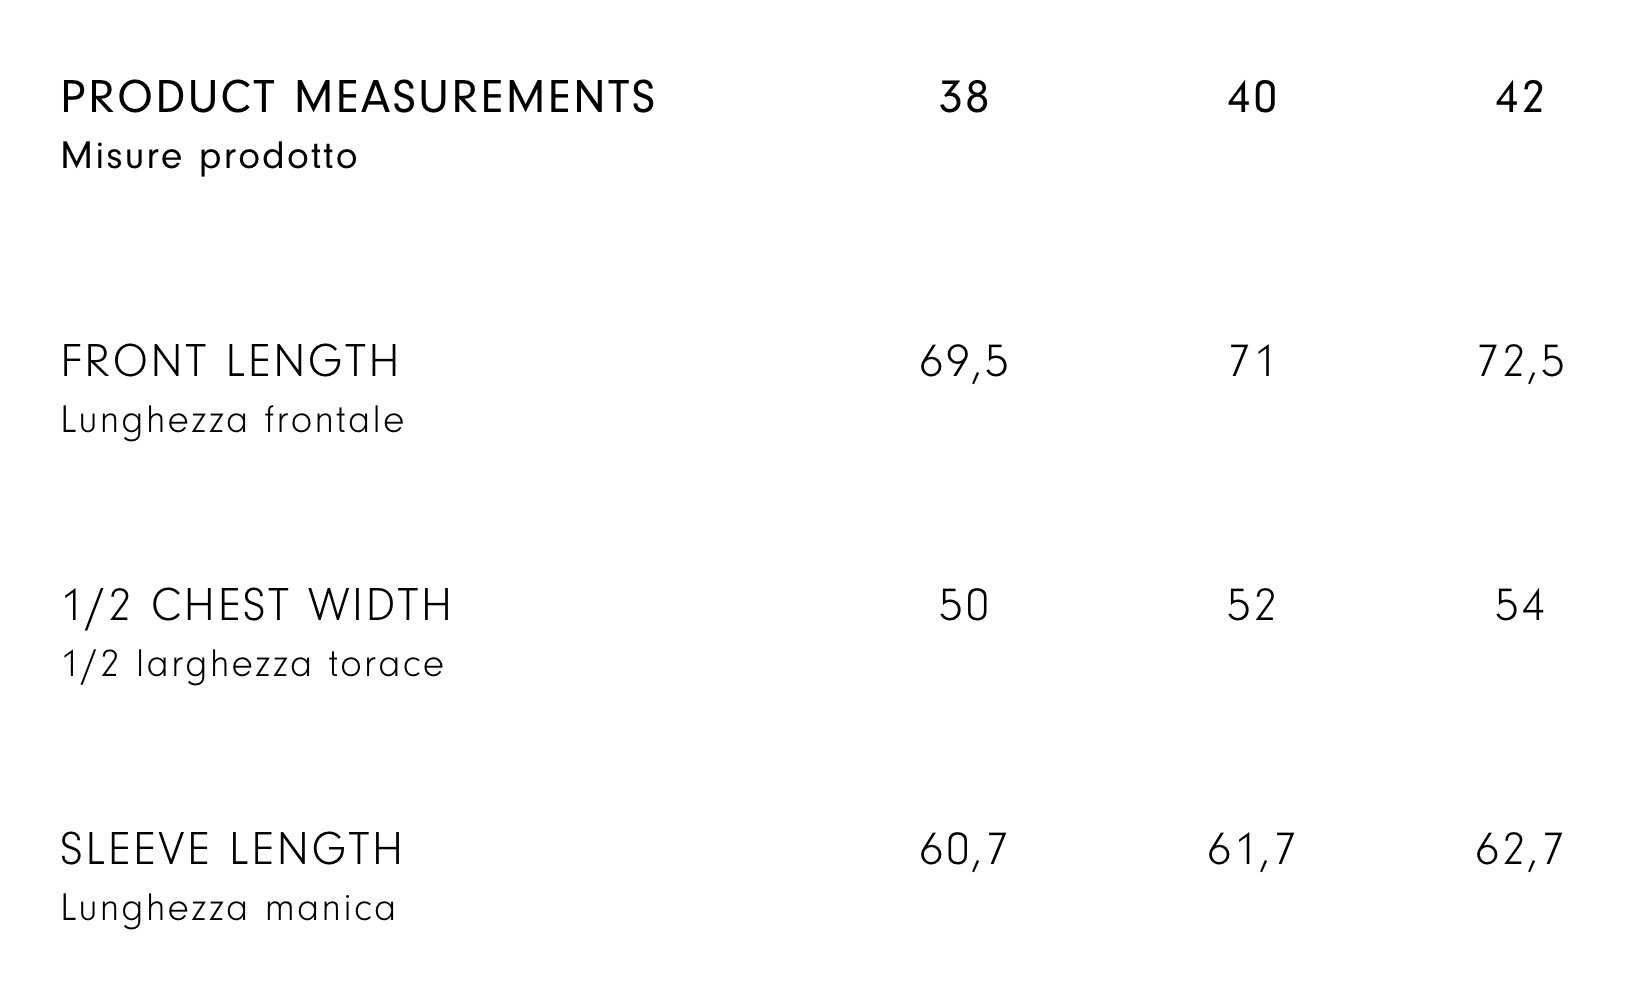Select the 61,7 sleeve length value
This screenshot has width=1648, height=996.
(x=1251, y=850)
